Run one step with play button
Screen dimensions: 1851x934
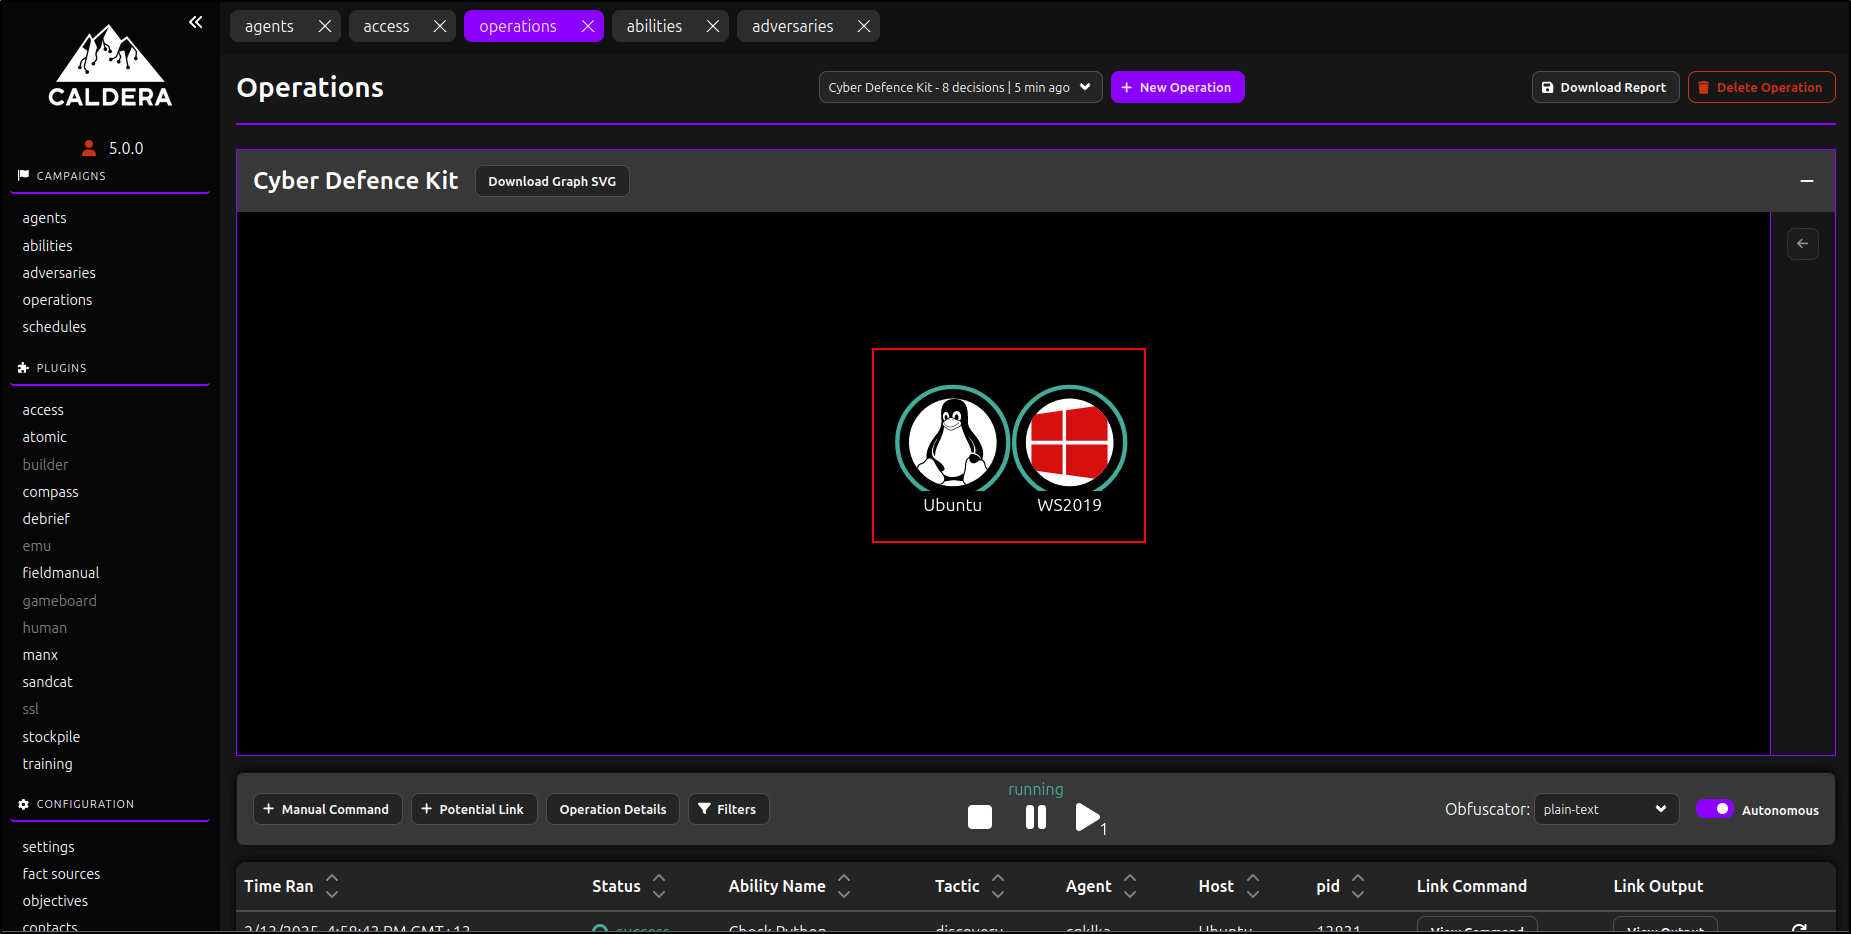click(1087, 817)
